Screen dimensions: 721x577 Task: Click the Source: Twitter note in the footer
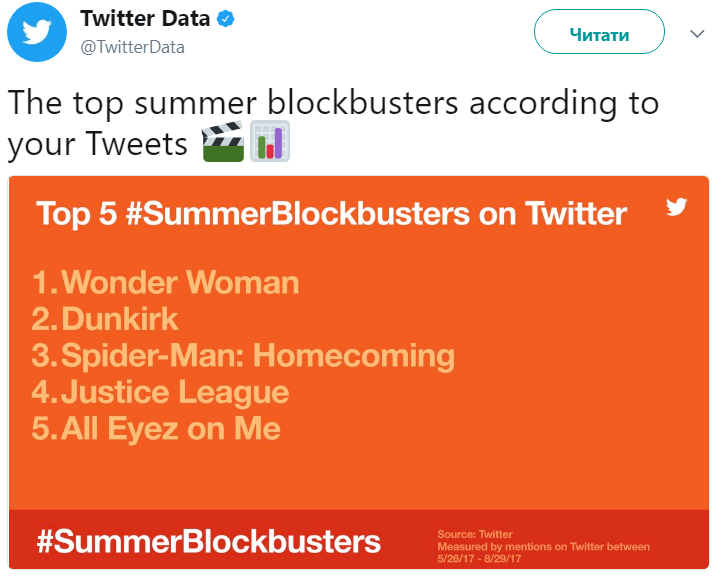point(475,535)
